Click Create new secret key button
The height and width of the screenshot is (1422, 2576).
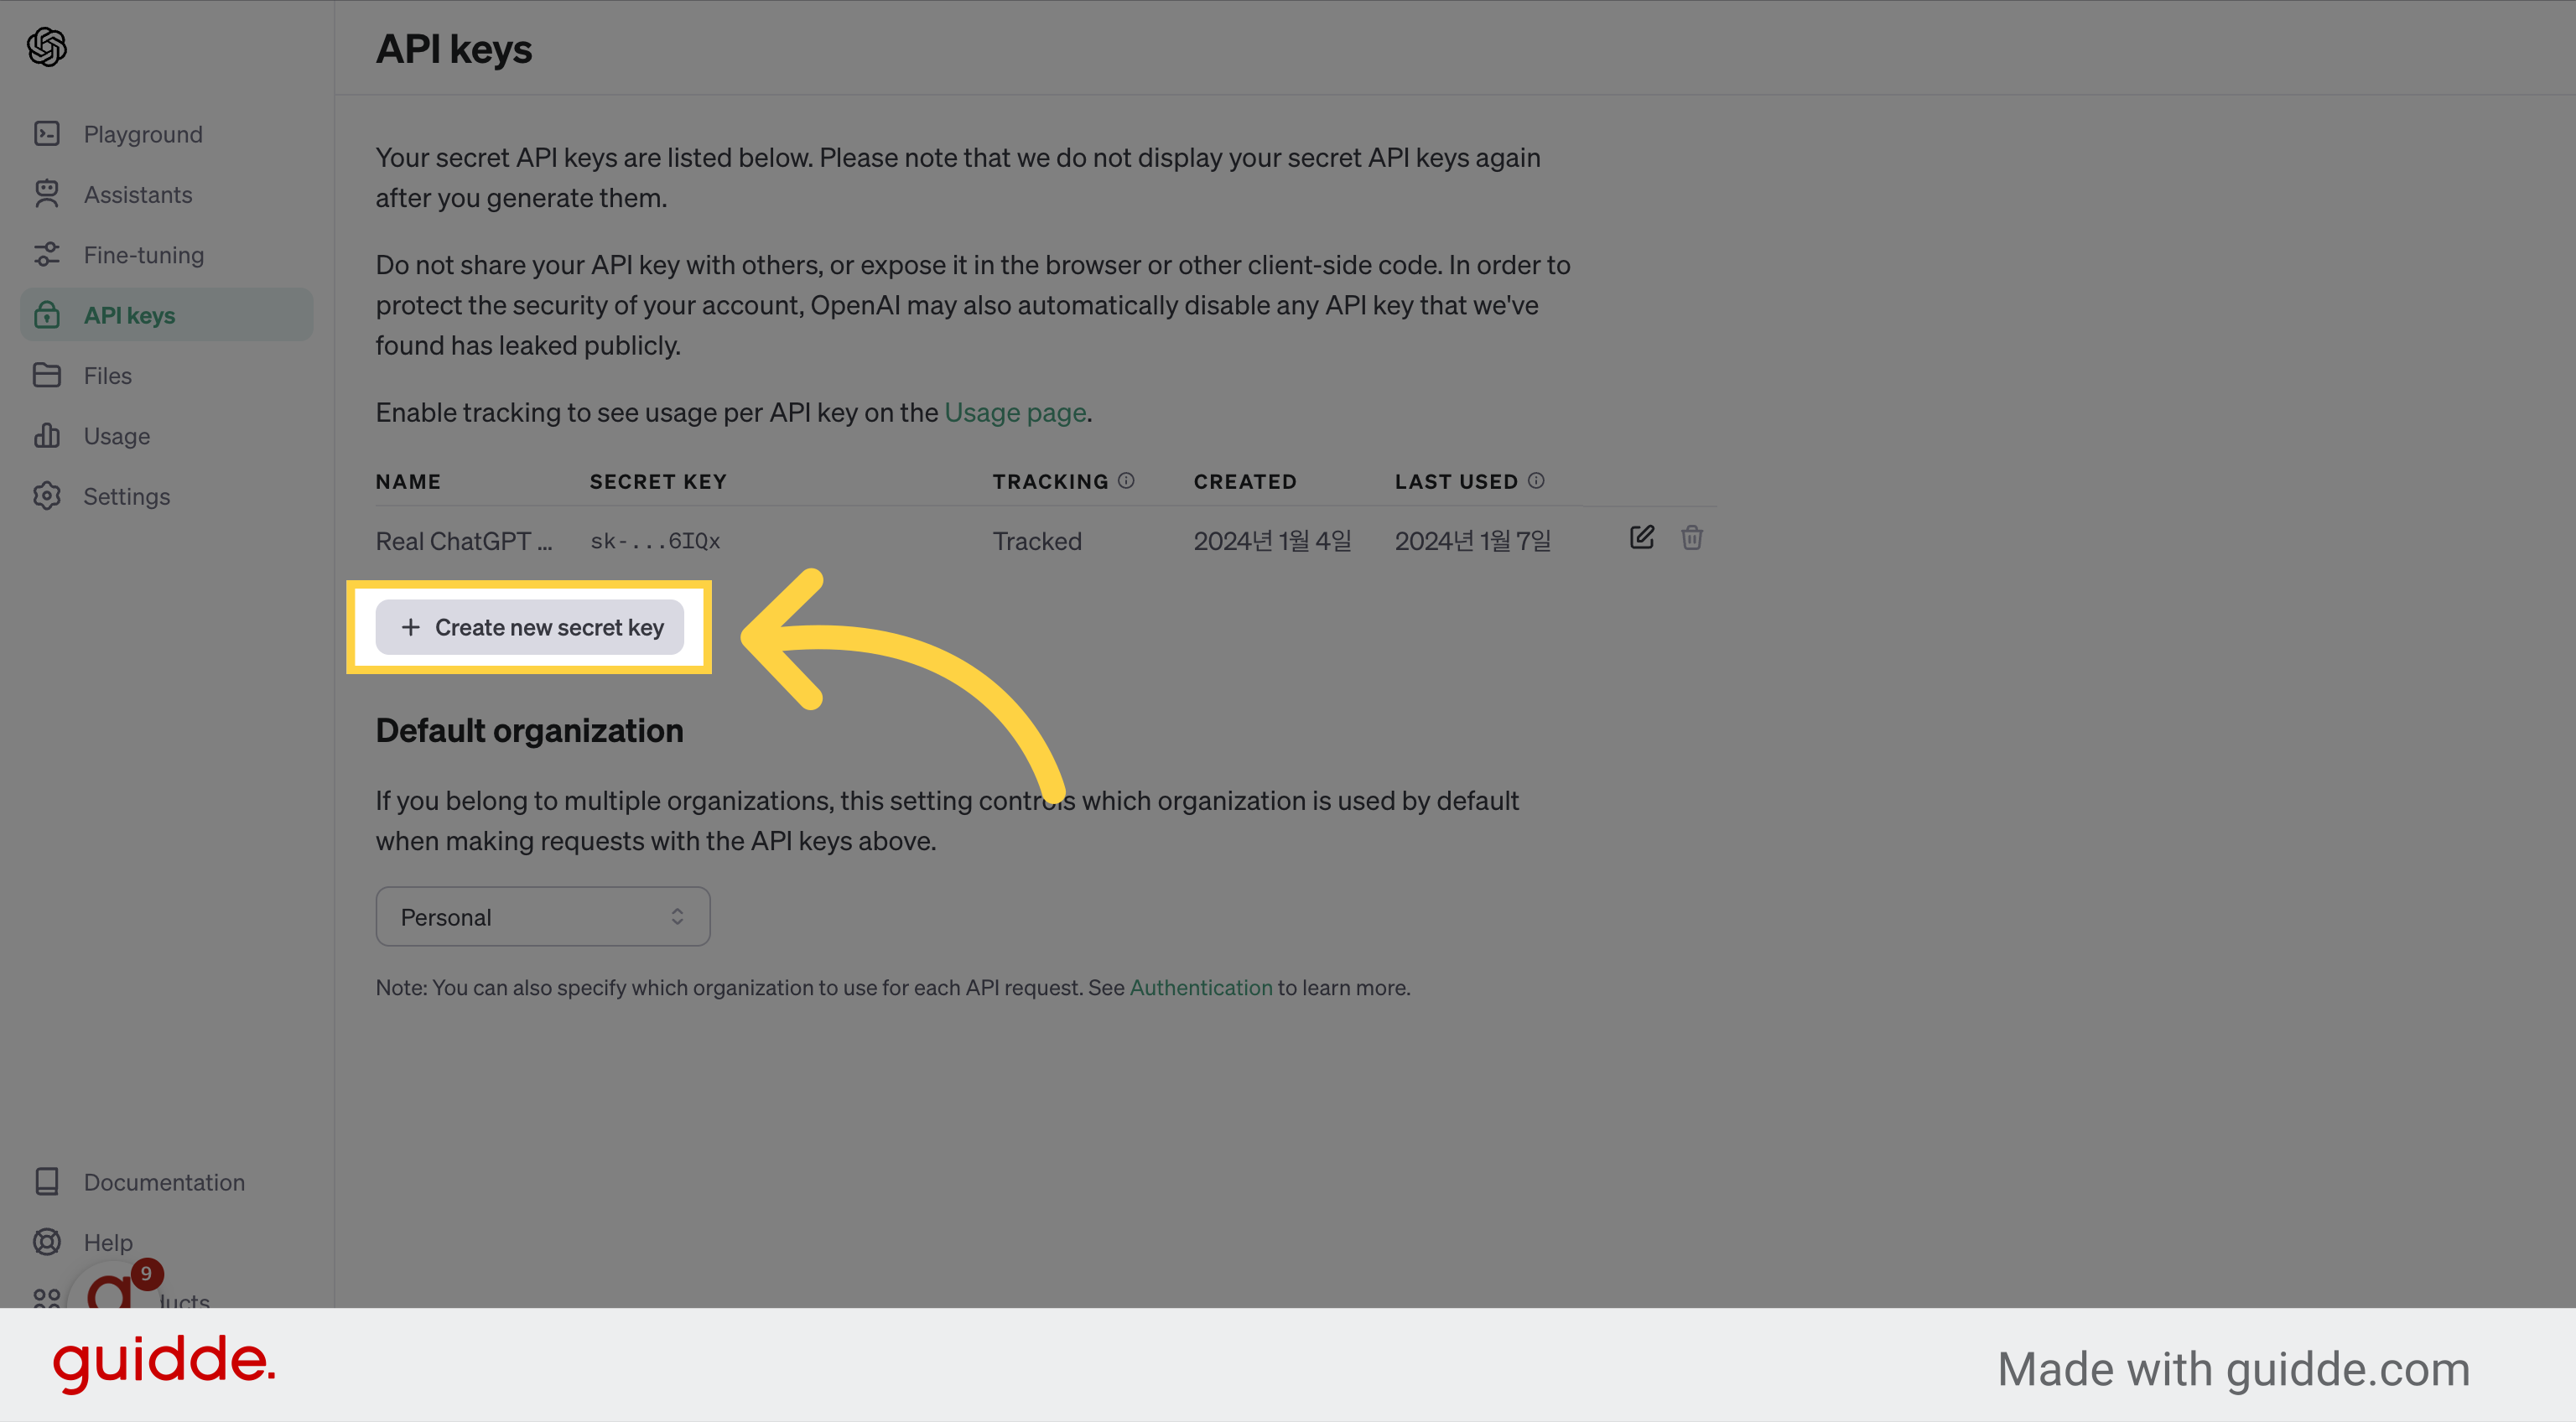pos(530,627)
